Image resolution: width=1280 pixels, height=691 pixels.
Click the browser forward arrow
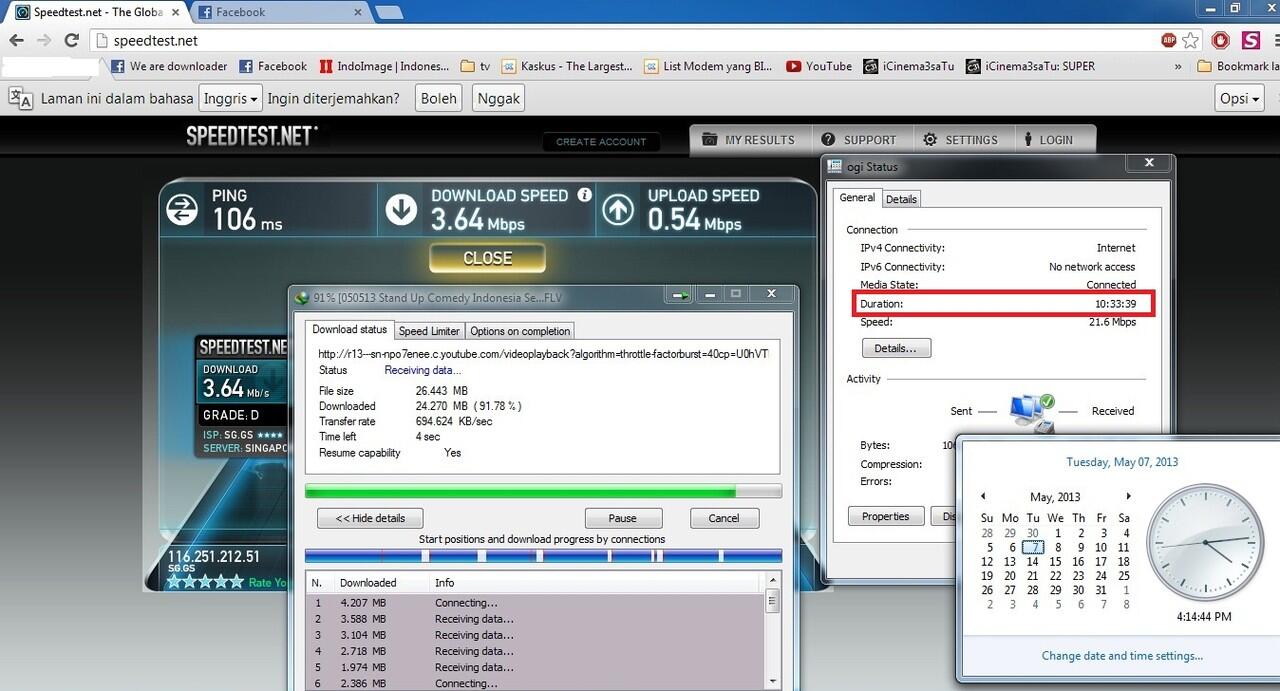click(44, 41)
